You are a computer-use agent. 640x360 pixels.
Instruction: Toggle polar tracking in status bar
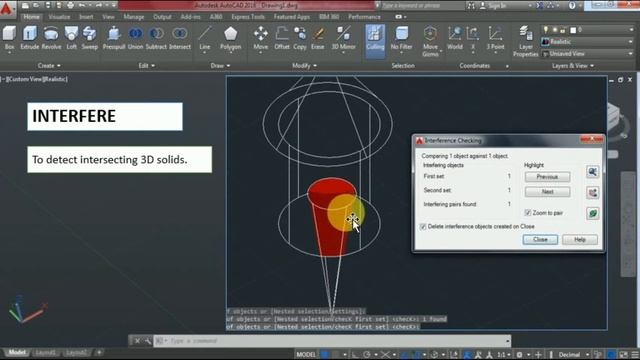point(367,354)
